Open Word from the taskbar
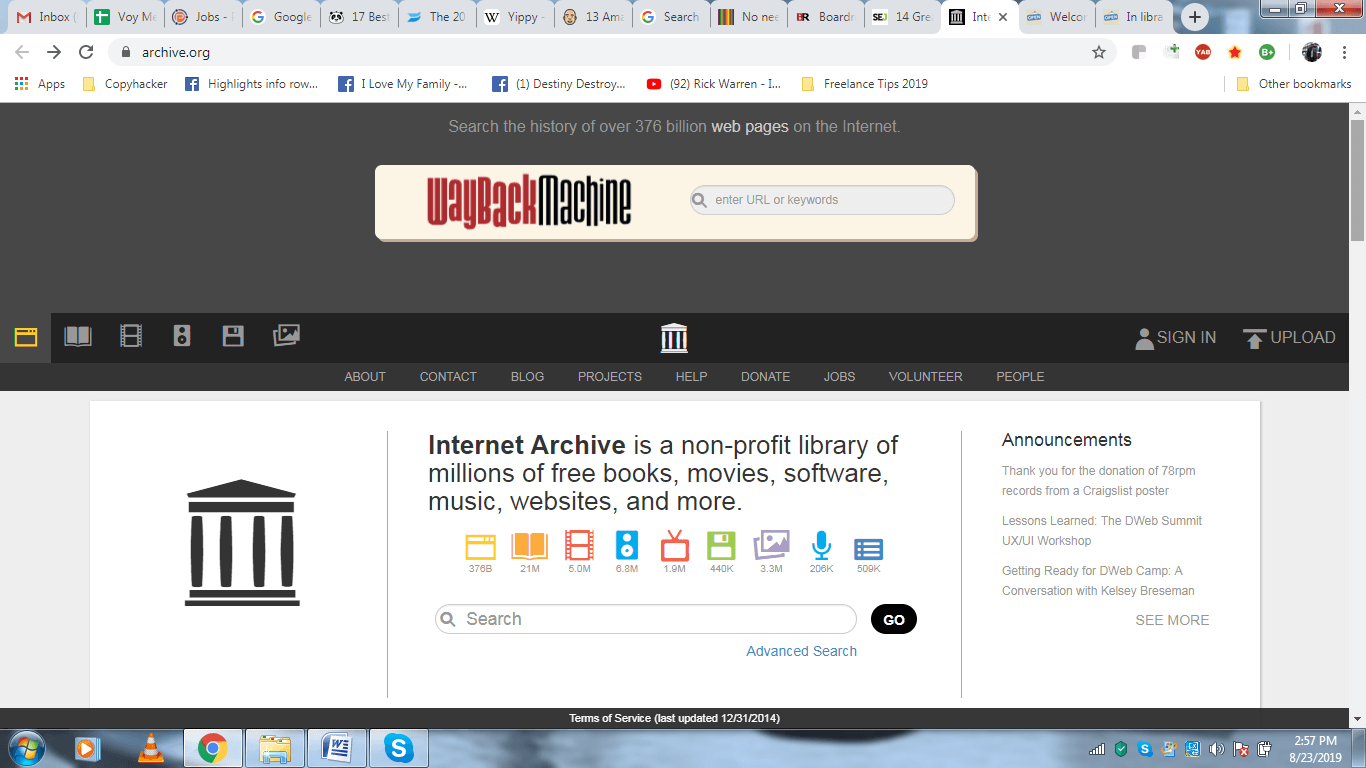The width and height of the screenshot is (1366, 768). (337, 748)
